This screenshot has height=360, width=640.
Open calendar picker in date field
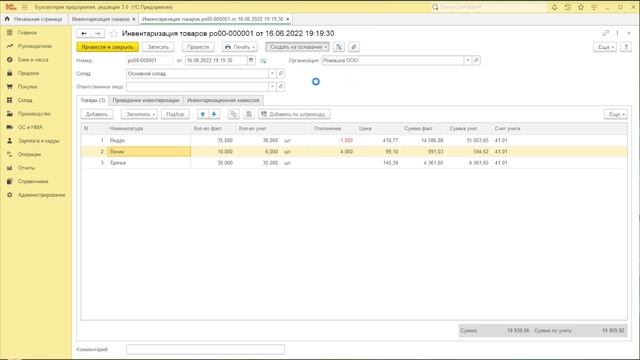coord(251,60)
